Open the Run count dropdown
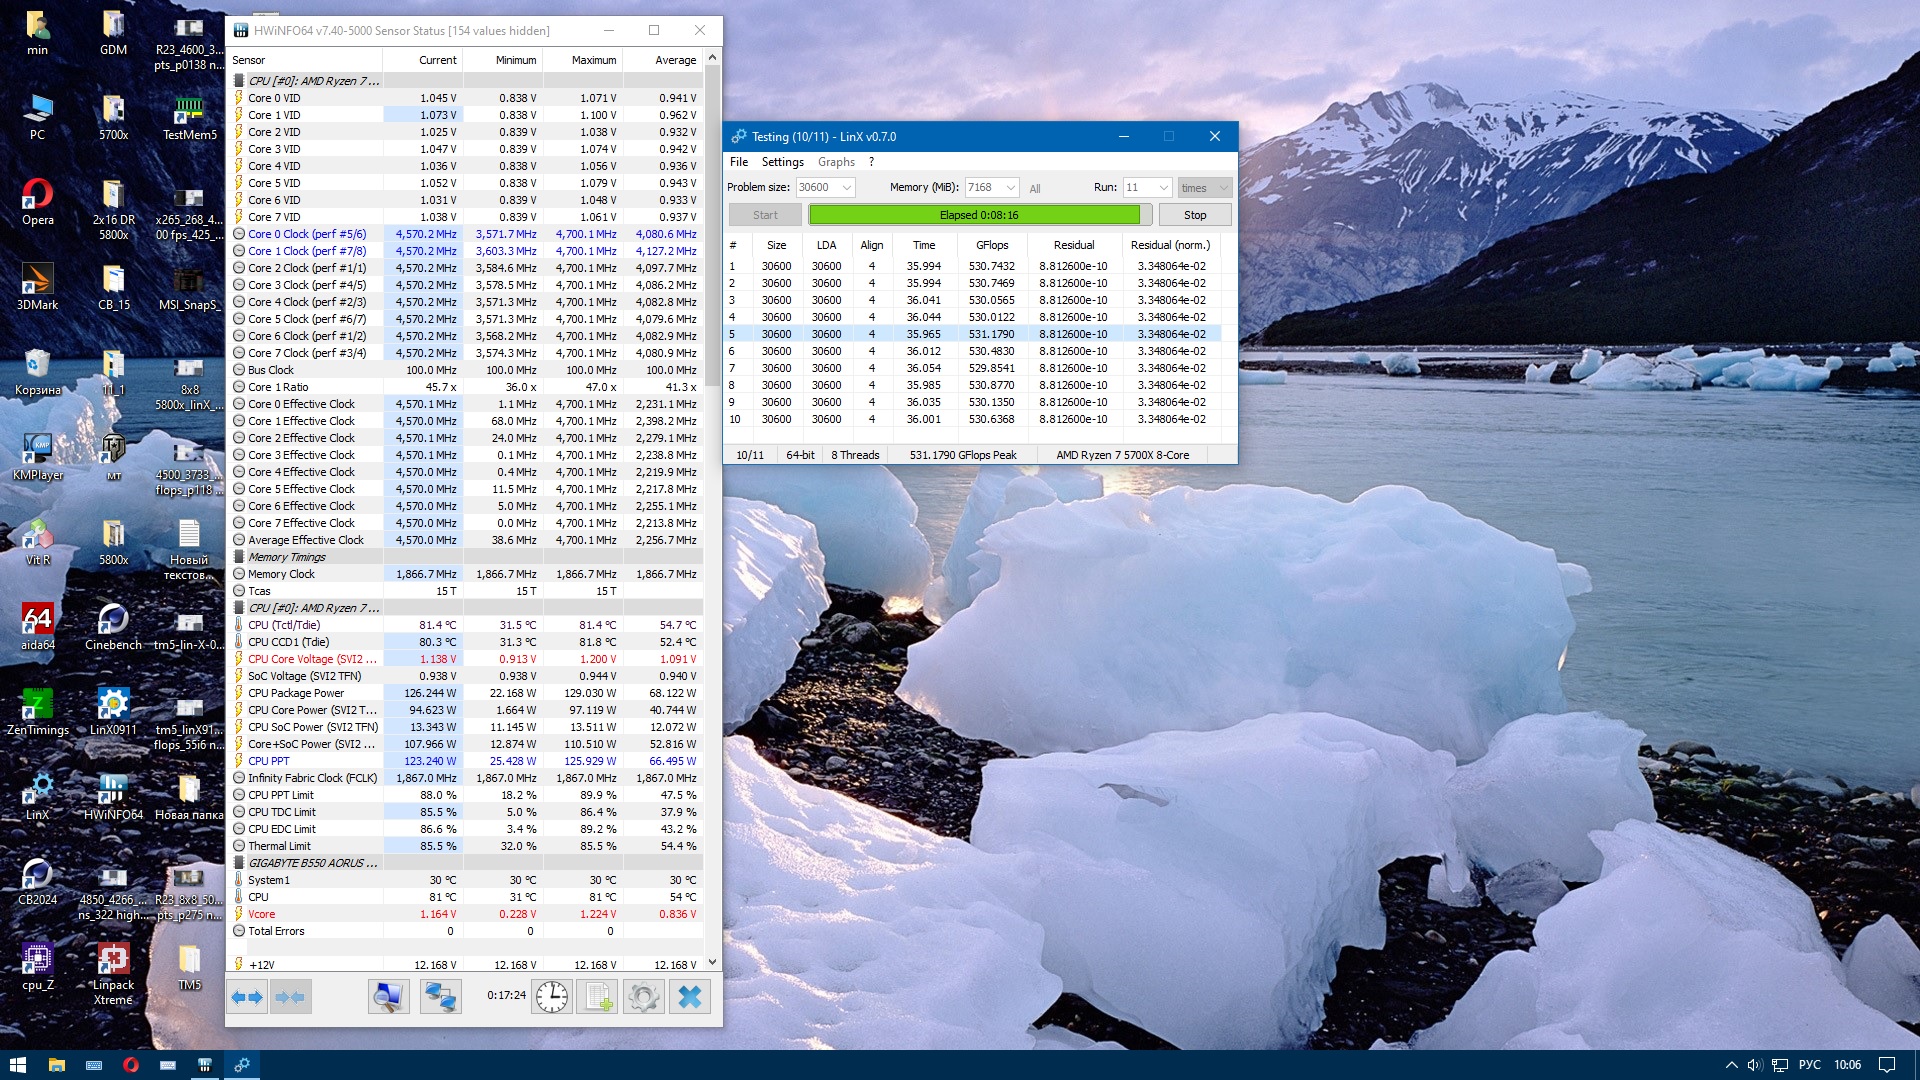Screen dimensions: 1920x1080 point(1163,188)
